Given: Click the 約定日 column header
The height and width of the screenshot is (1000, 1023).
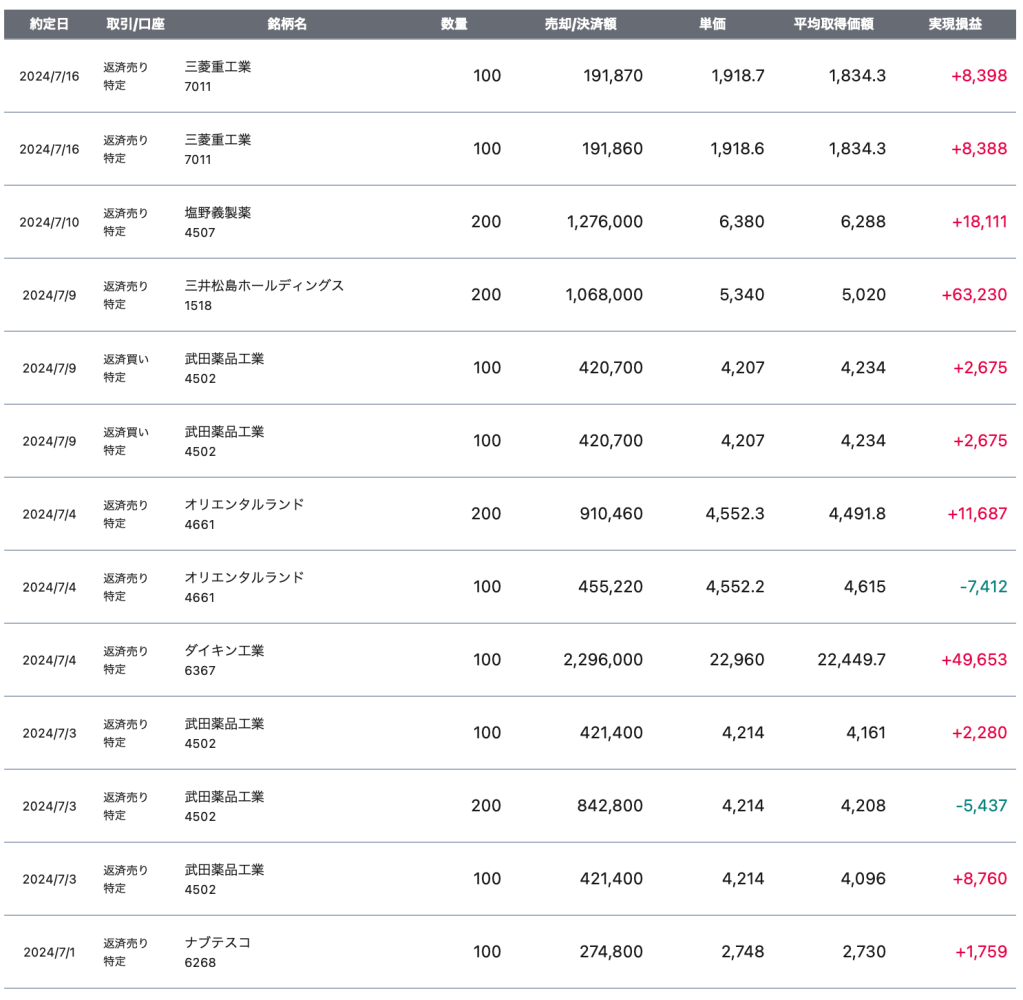Looking at the screenshot, I should [x=49, y=24].
